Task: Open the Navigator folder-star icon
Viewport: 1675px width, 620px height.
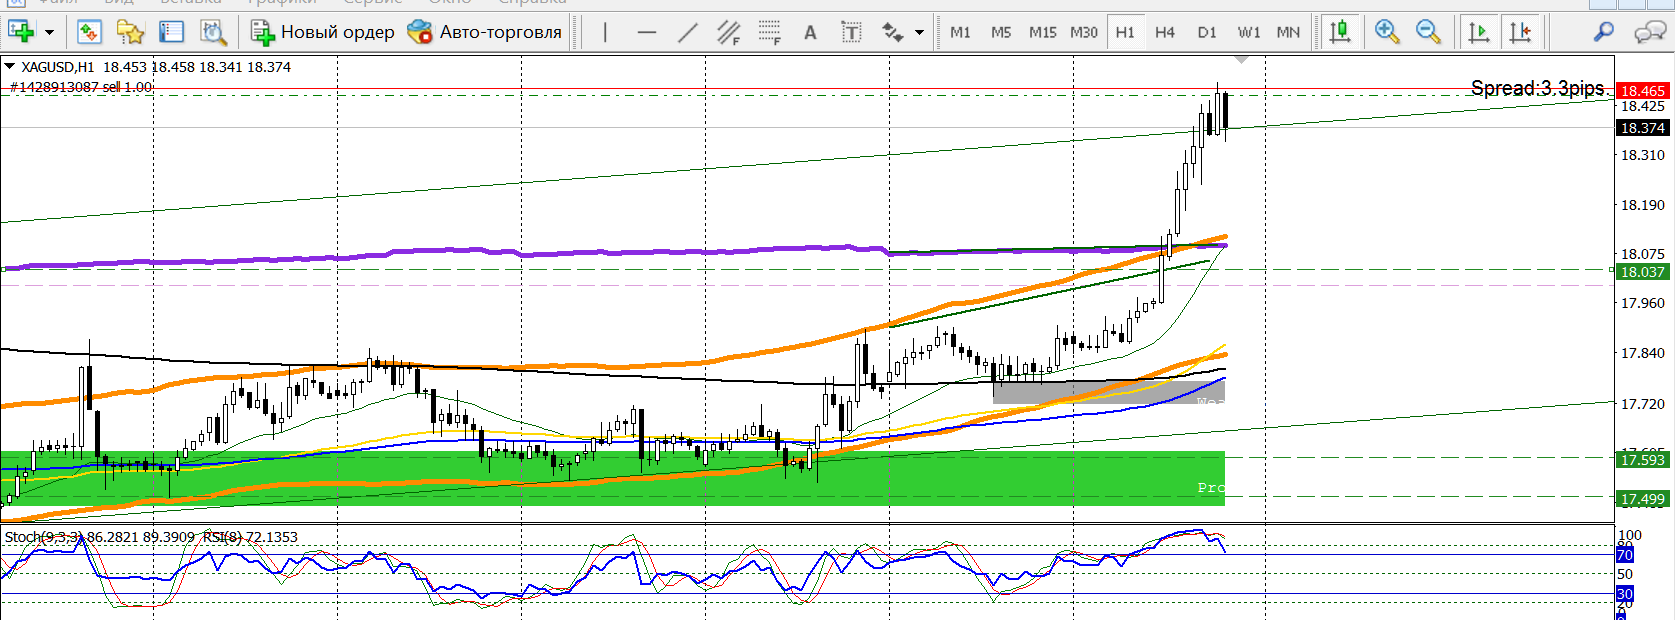Action: point(131,32)
